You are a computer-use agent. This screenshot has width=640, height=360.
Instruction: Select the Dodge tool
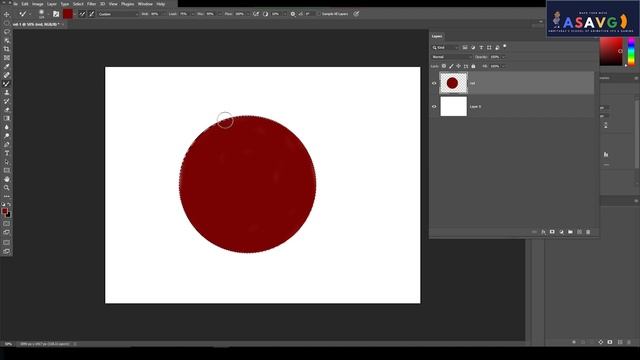[7, 136]
